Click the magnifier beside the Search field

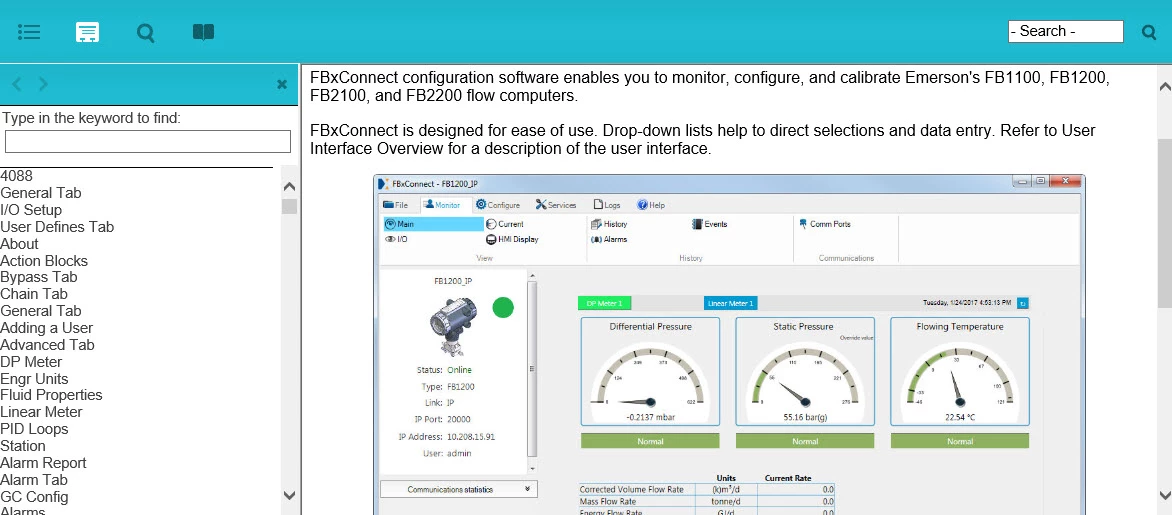[x=1149, y=32]
